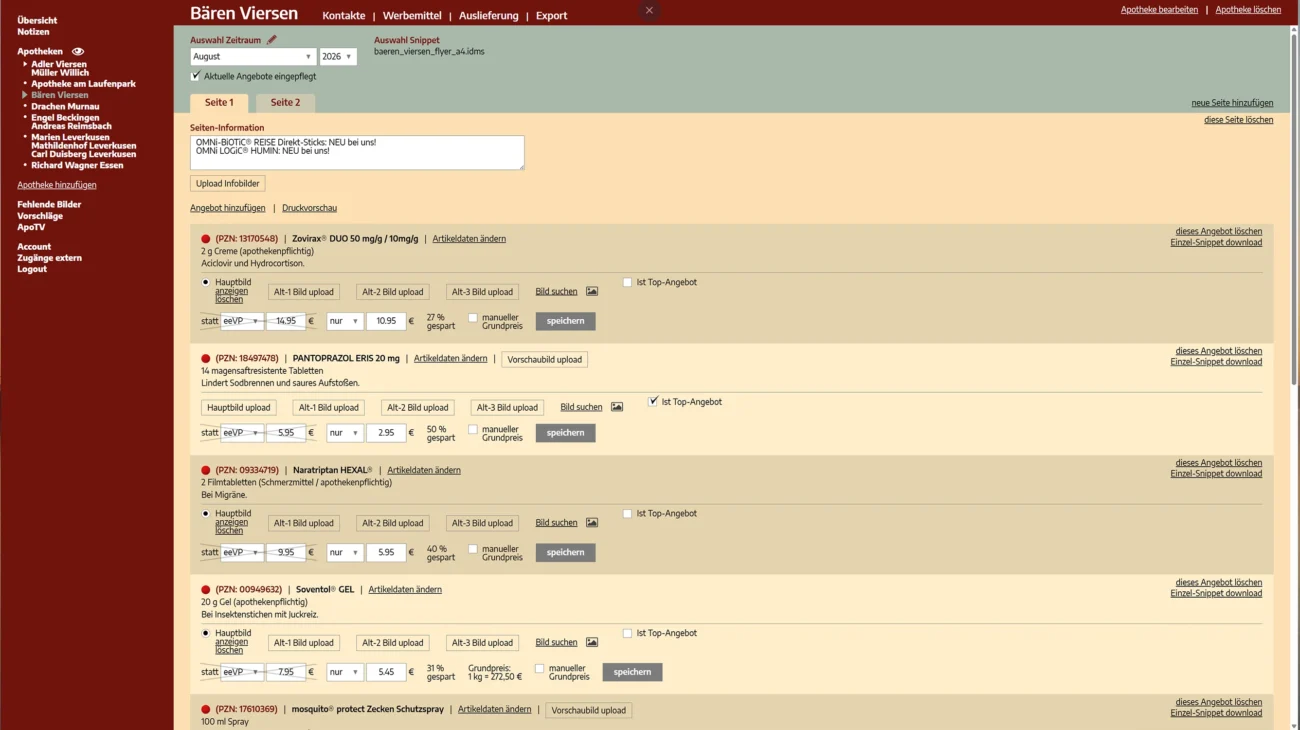Open the Druckvorschau link

pos(309,208)
